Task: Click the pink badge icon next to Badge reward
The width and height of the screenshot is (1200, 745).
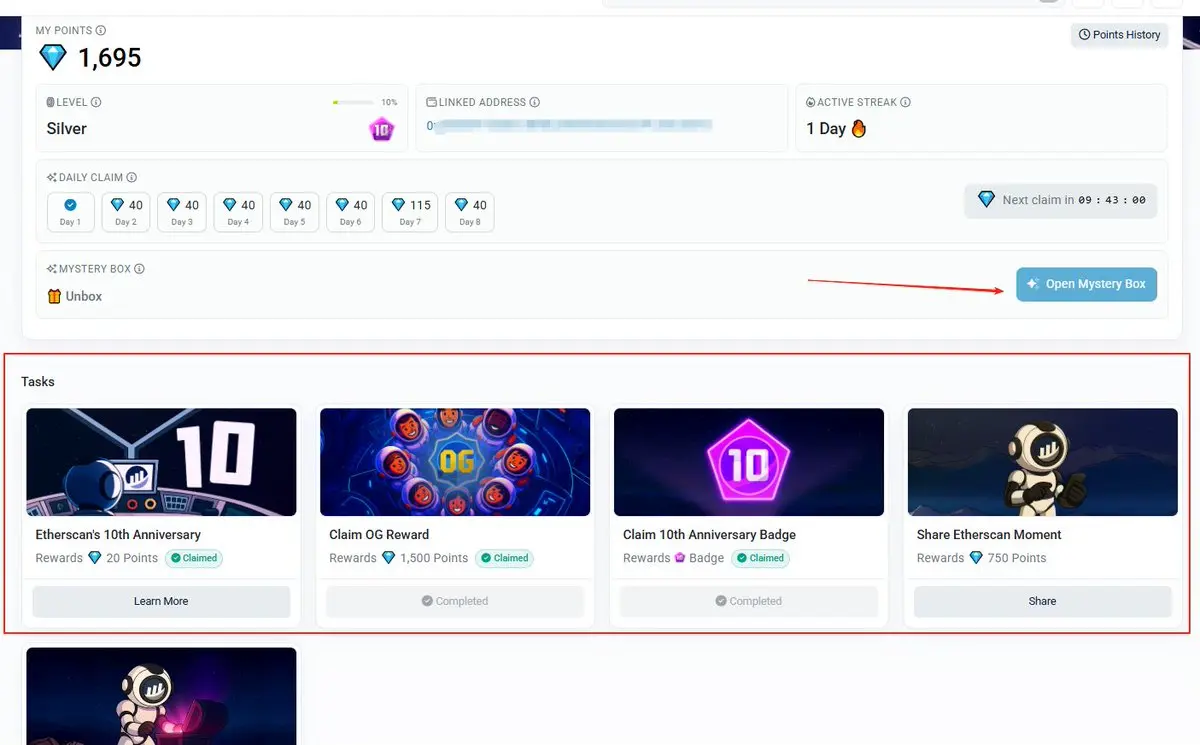Action: (679, 558)
